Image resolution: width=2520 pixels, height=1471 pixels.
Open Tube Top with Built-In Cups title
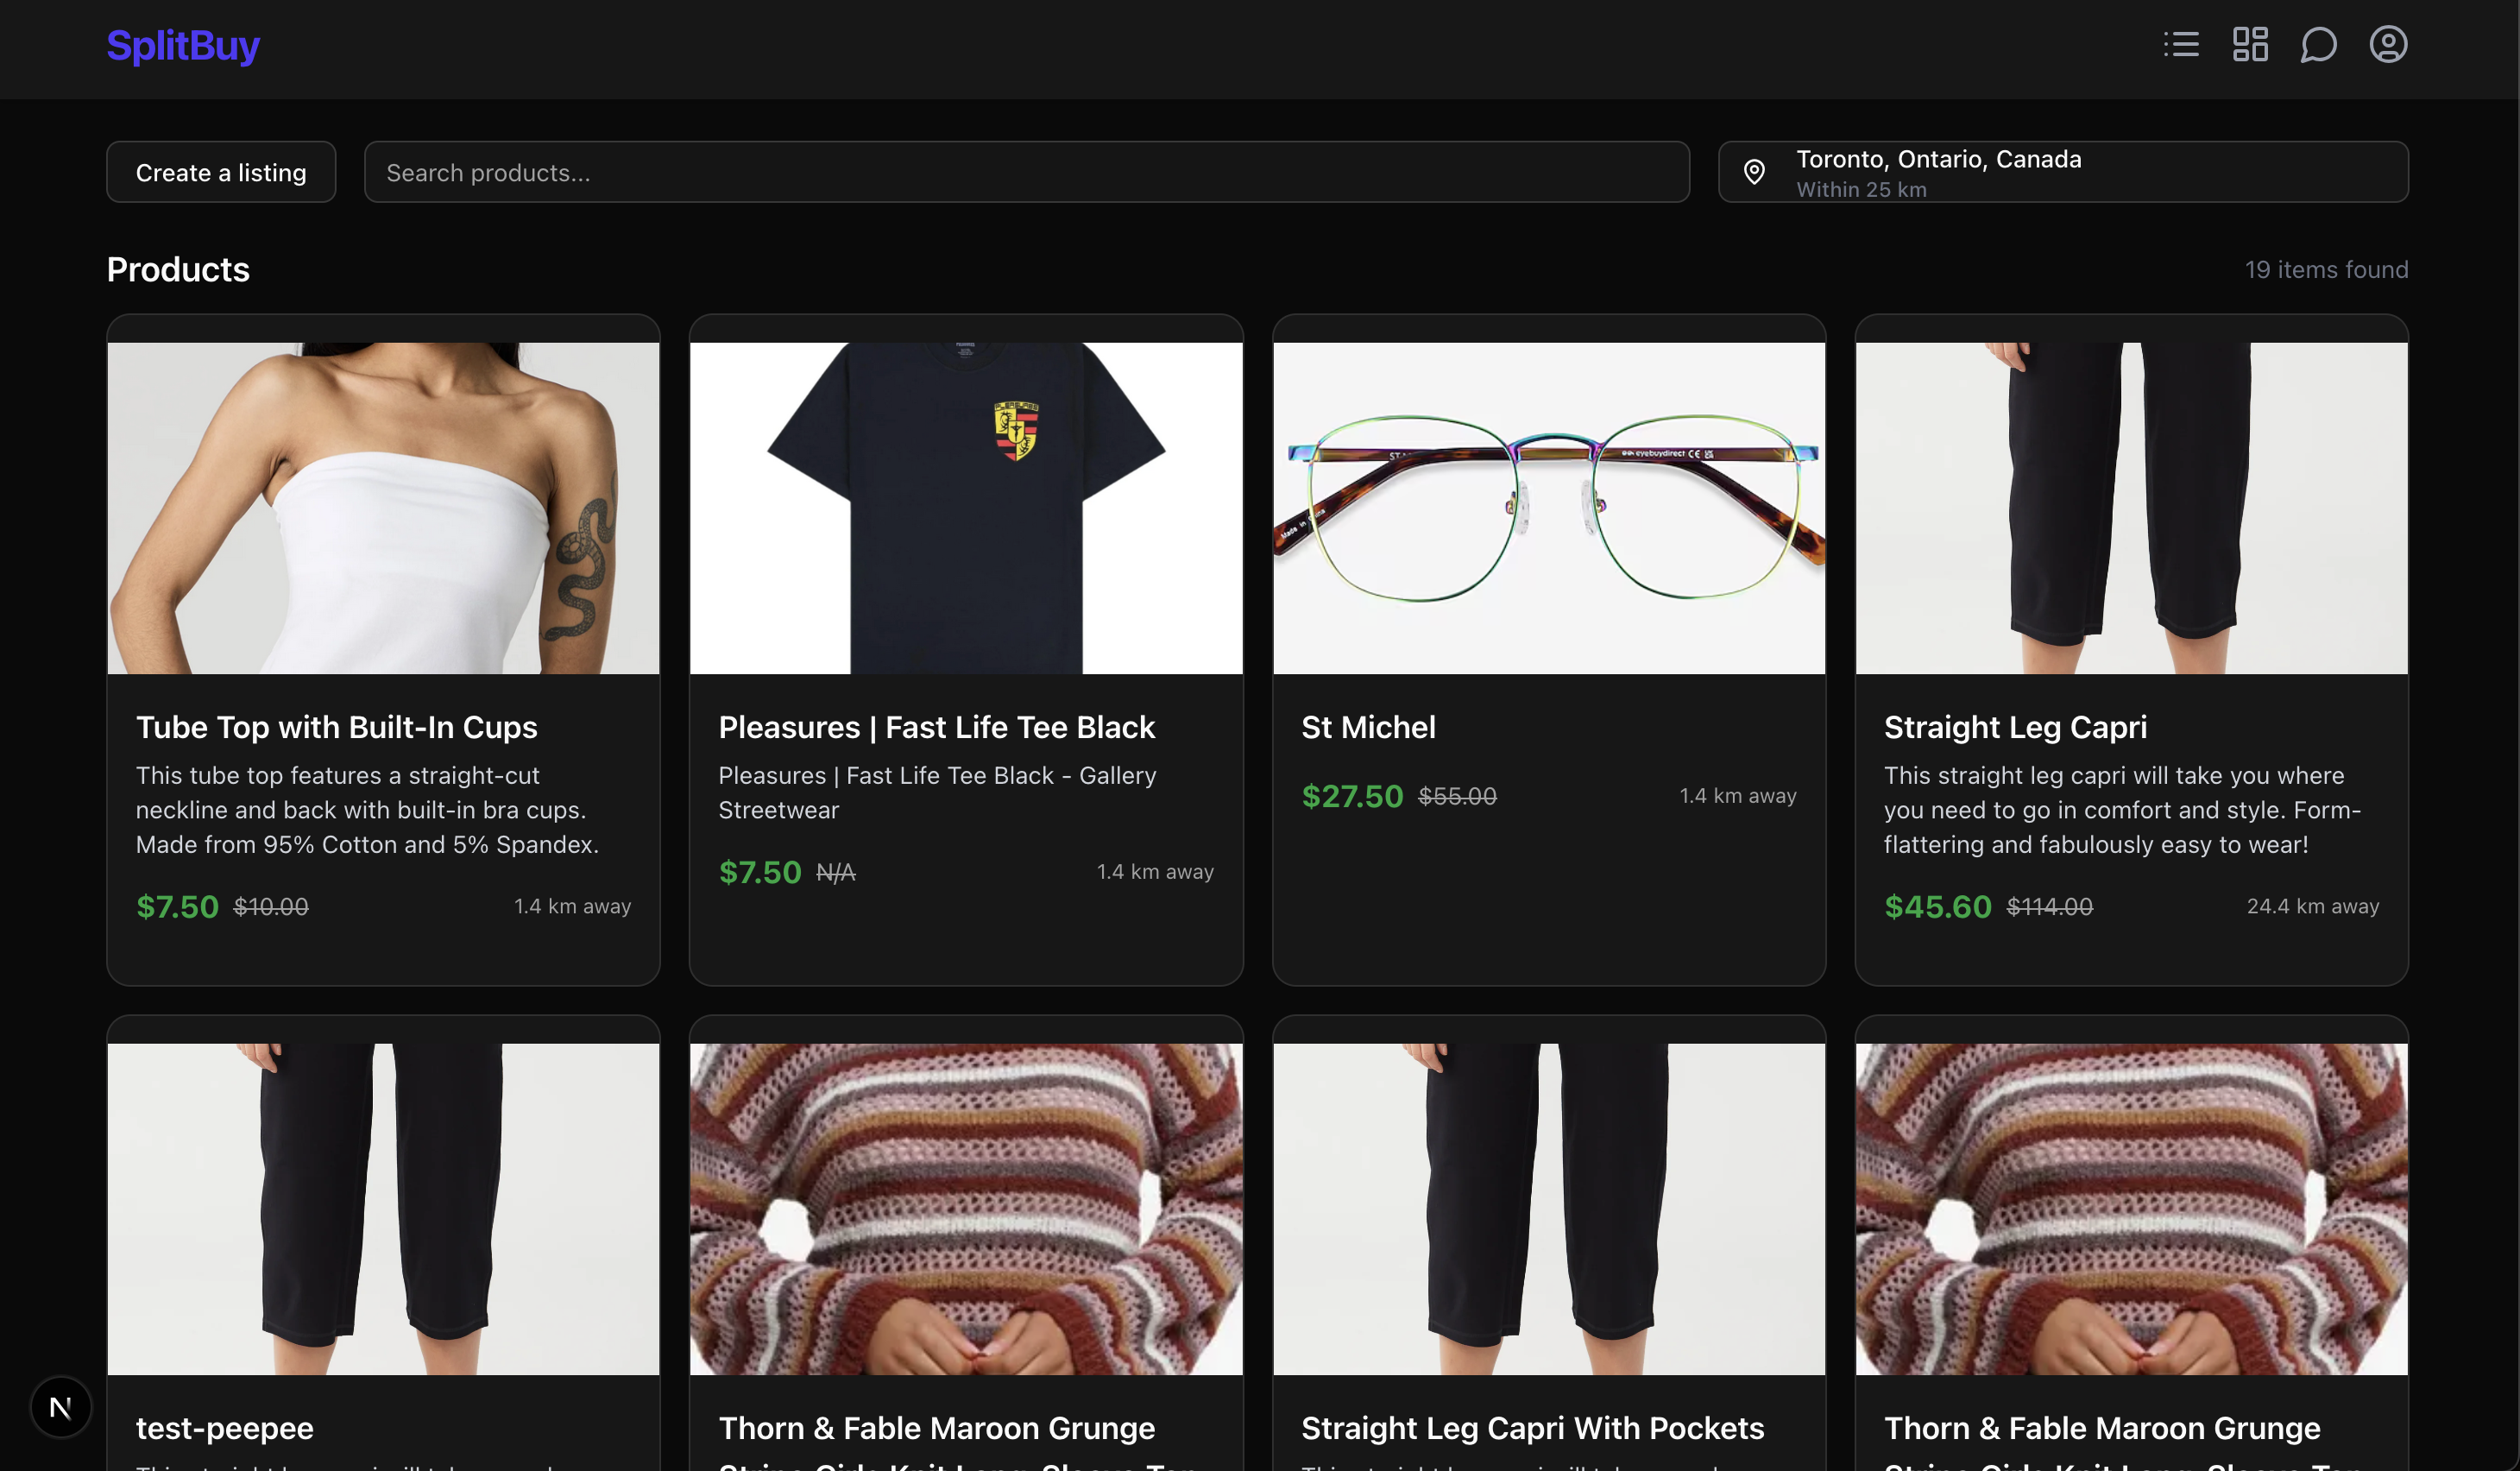click(x=336, y=727)
